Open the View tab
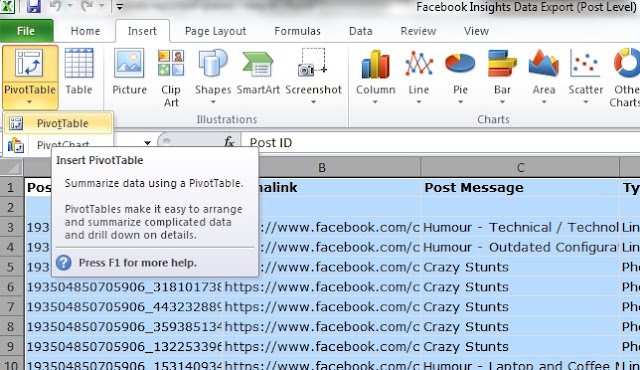The height and width of the screenshot is (370, 640). (x=476, y=31)
